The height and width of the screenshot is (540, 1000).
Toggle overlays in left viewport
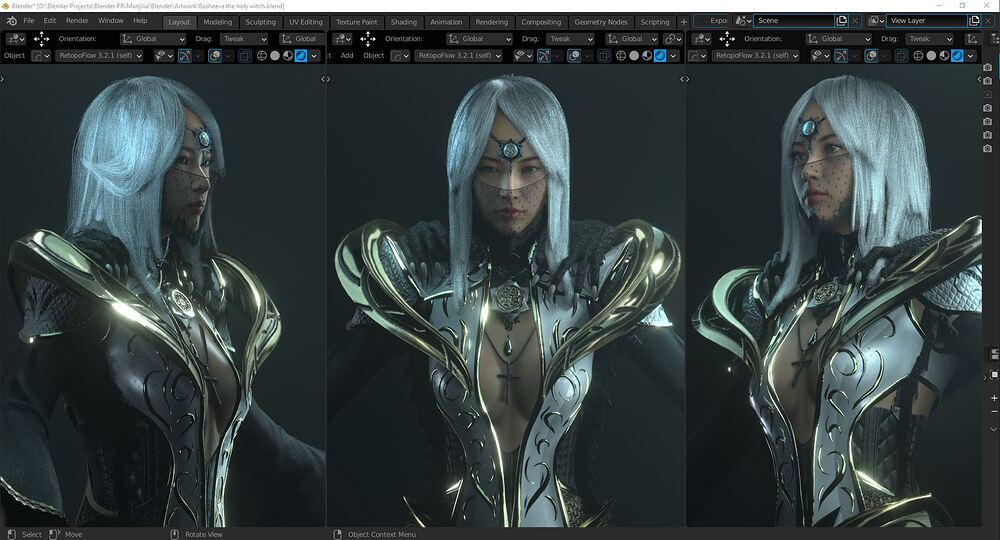(215, 55)
